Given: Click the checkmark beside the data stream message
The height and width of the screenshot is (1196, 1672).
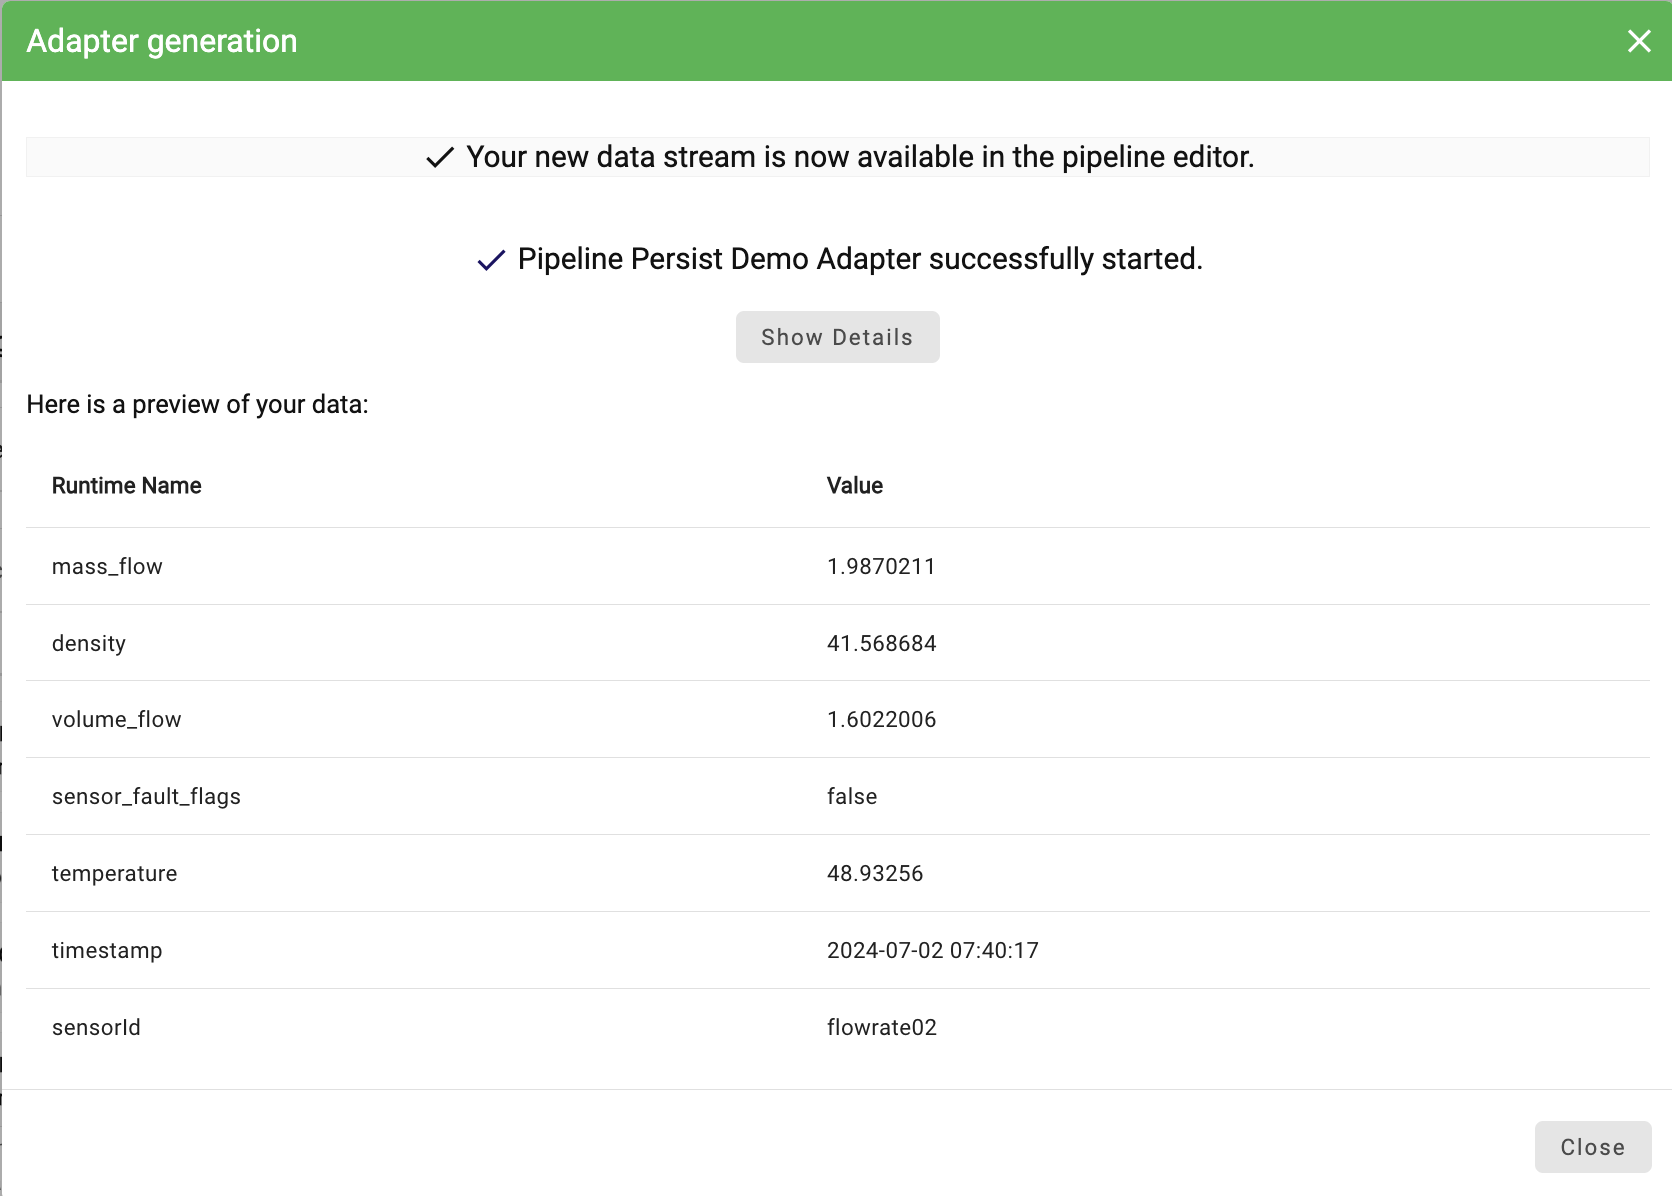Looking at the screenshot, I should (x=440, y=158).
